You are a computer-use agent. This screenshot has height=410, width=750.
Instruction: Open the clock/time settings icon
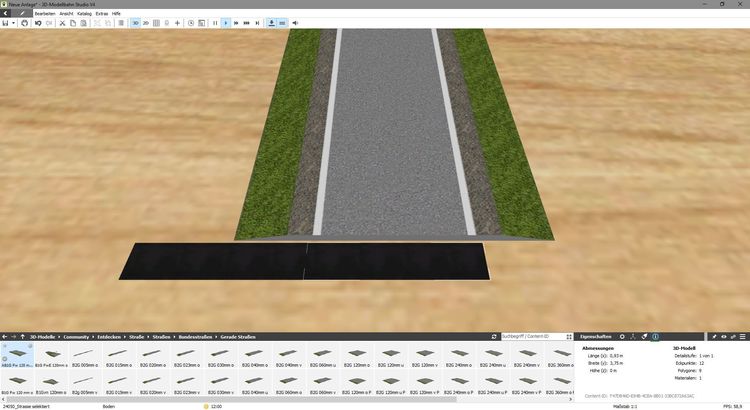[191, 23]
